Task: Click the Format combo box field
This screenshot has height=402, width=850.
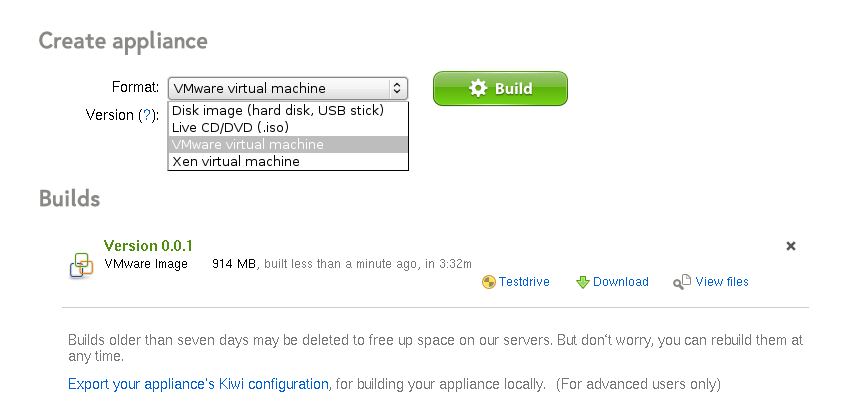Action: click(x=287, y=88)
